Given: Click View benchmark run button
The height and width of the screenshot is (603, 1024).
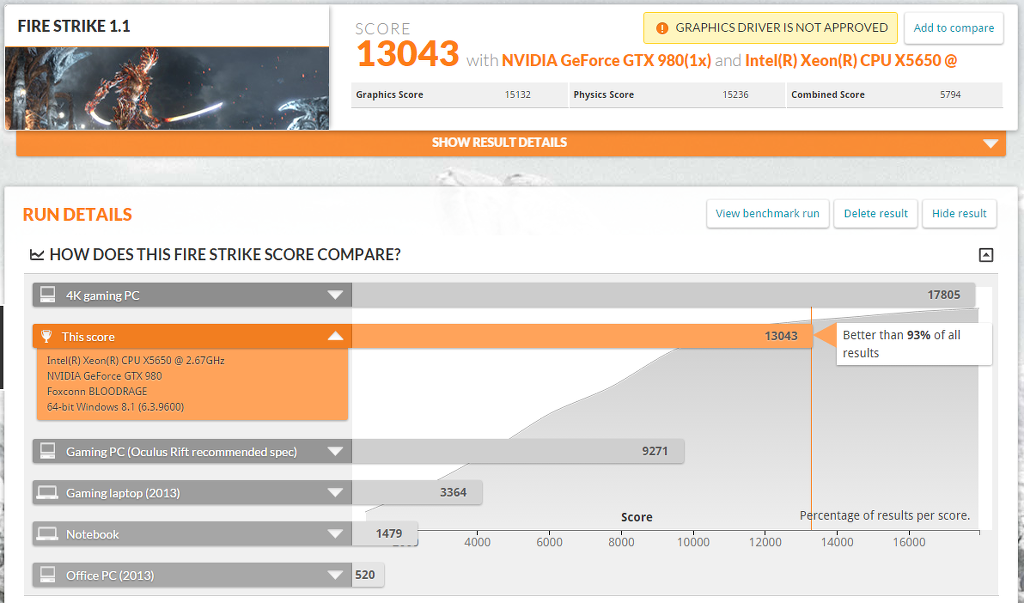Looking at the screenshot, I should (x=767, y=213).
